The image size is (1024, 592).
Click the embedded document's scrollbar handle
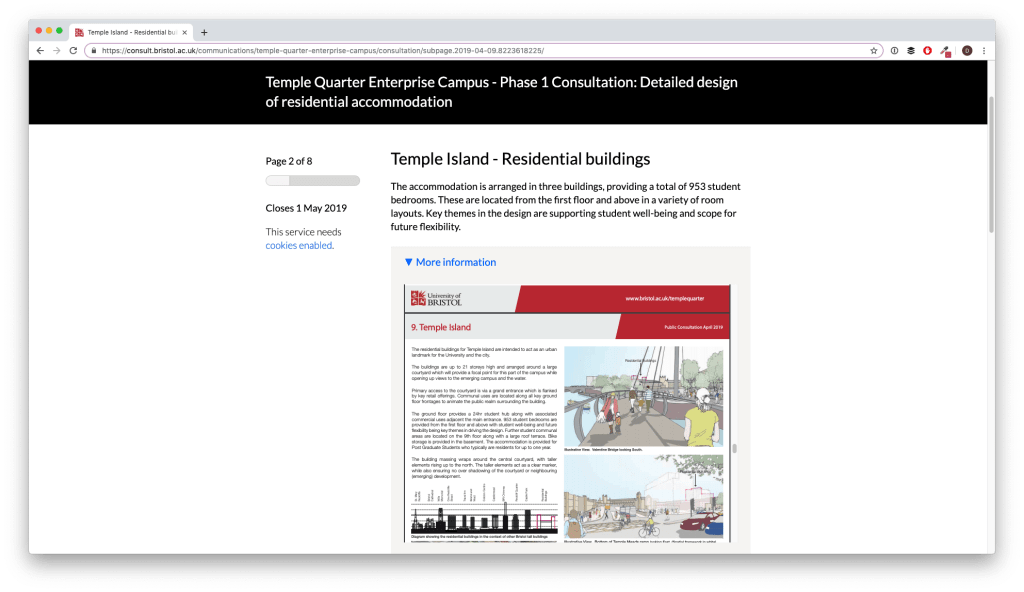[735, 448]
